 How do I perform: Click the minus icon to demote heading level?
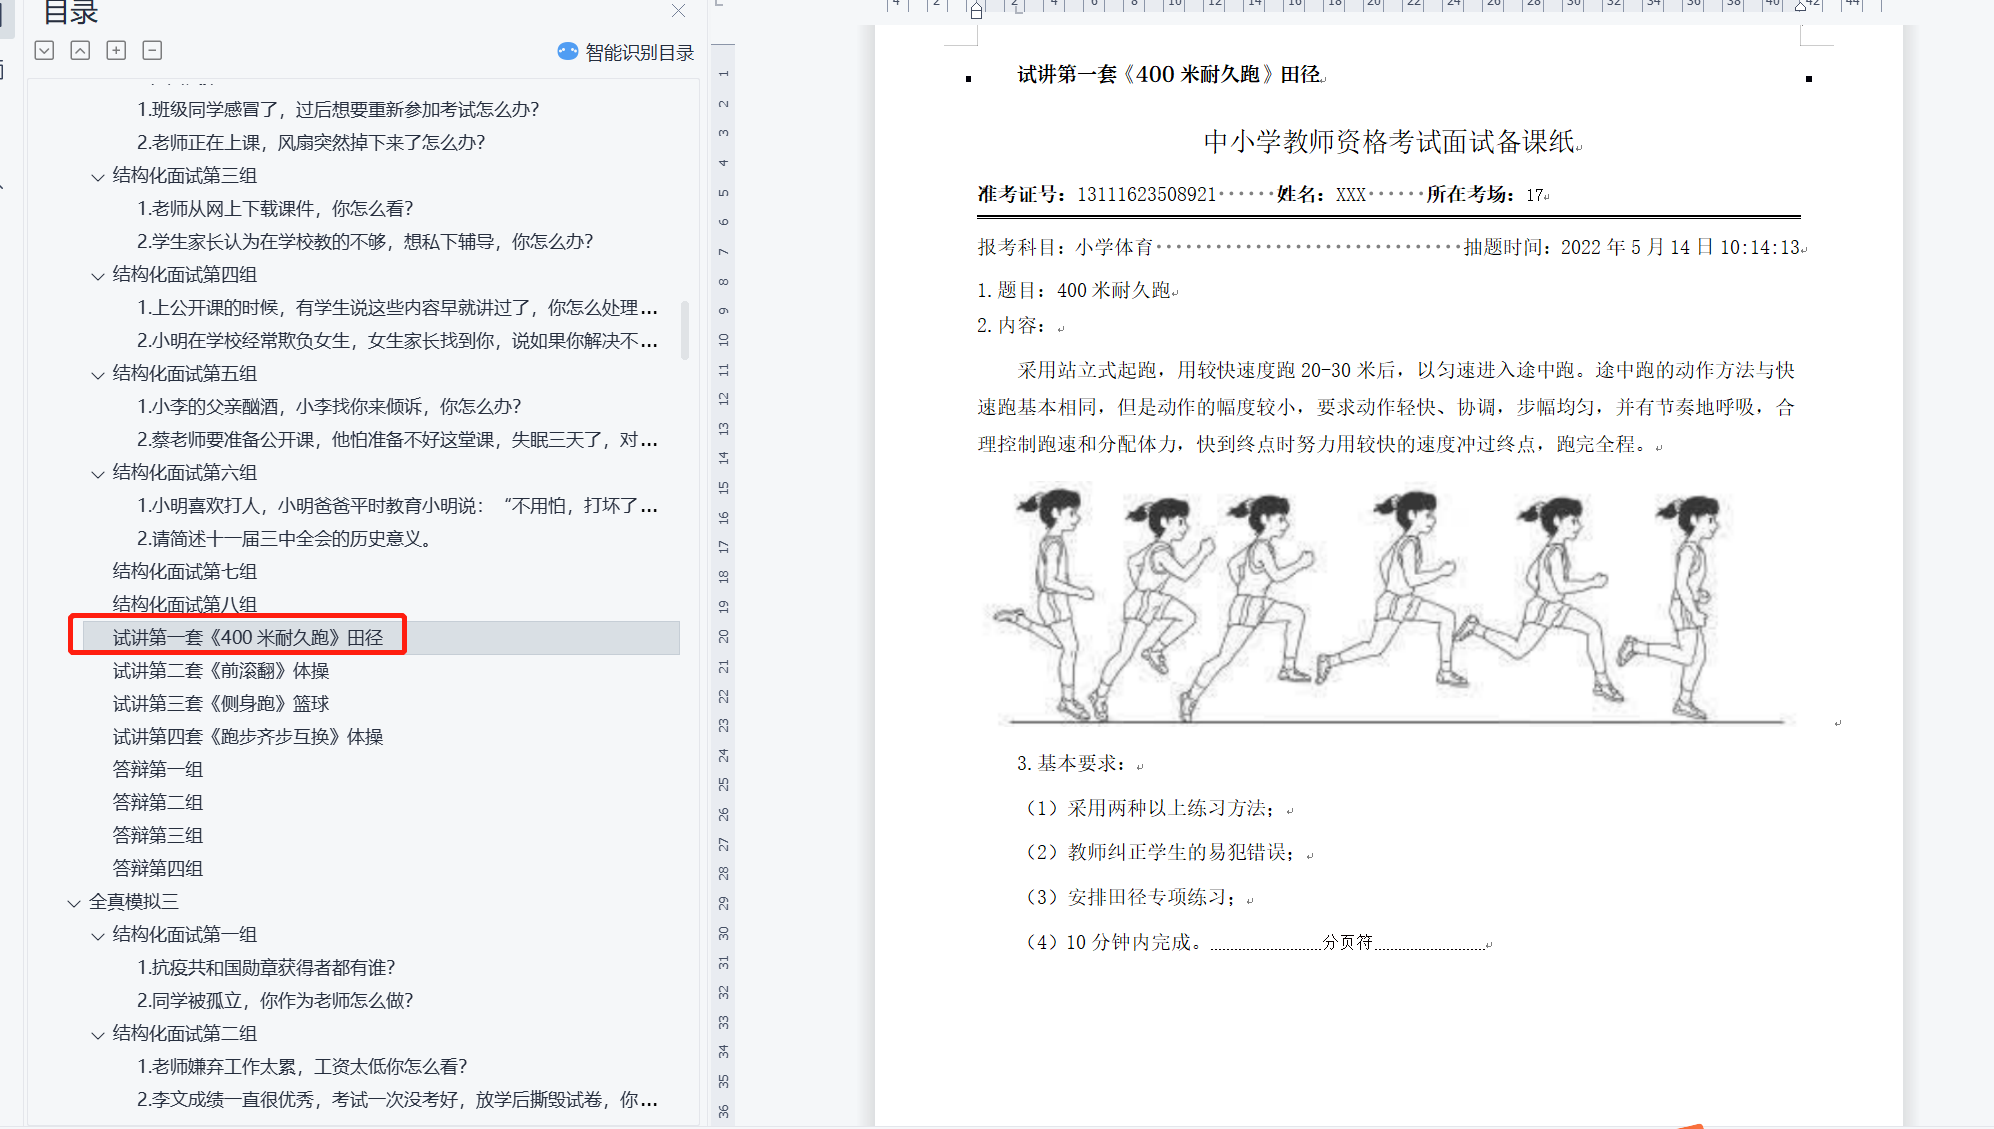(152, 50)
